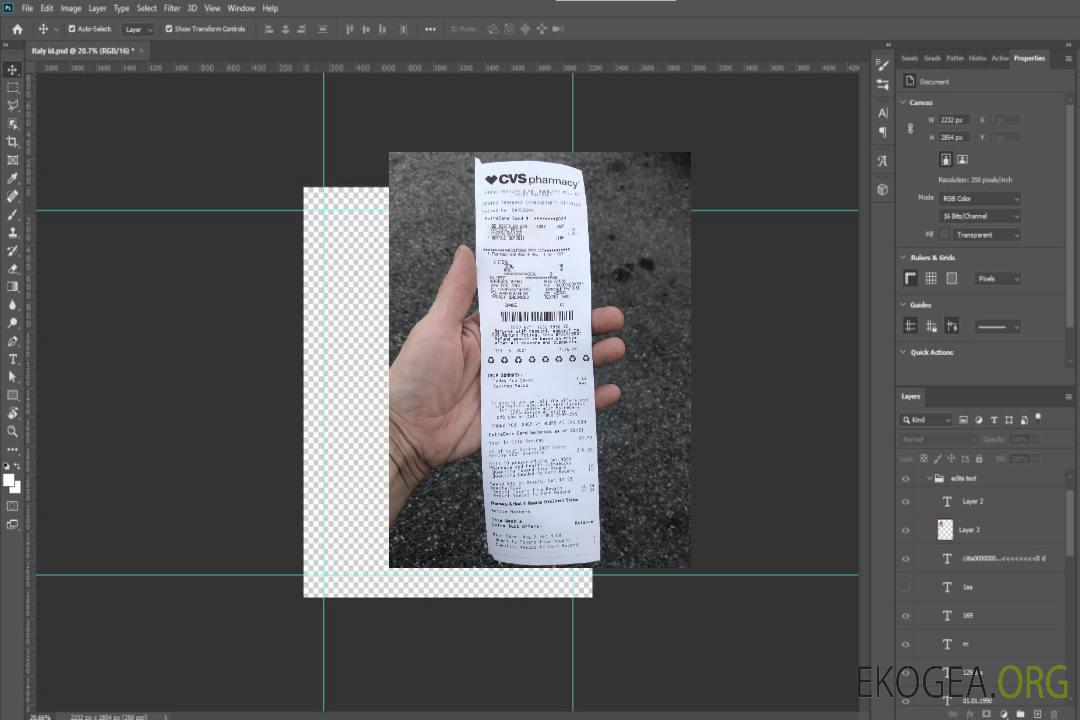
Task: Toggle the Auto-Select checkbox
Action: coord(72,29)
